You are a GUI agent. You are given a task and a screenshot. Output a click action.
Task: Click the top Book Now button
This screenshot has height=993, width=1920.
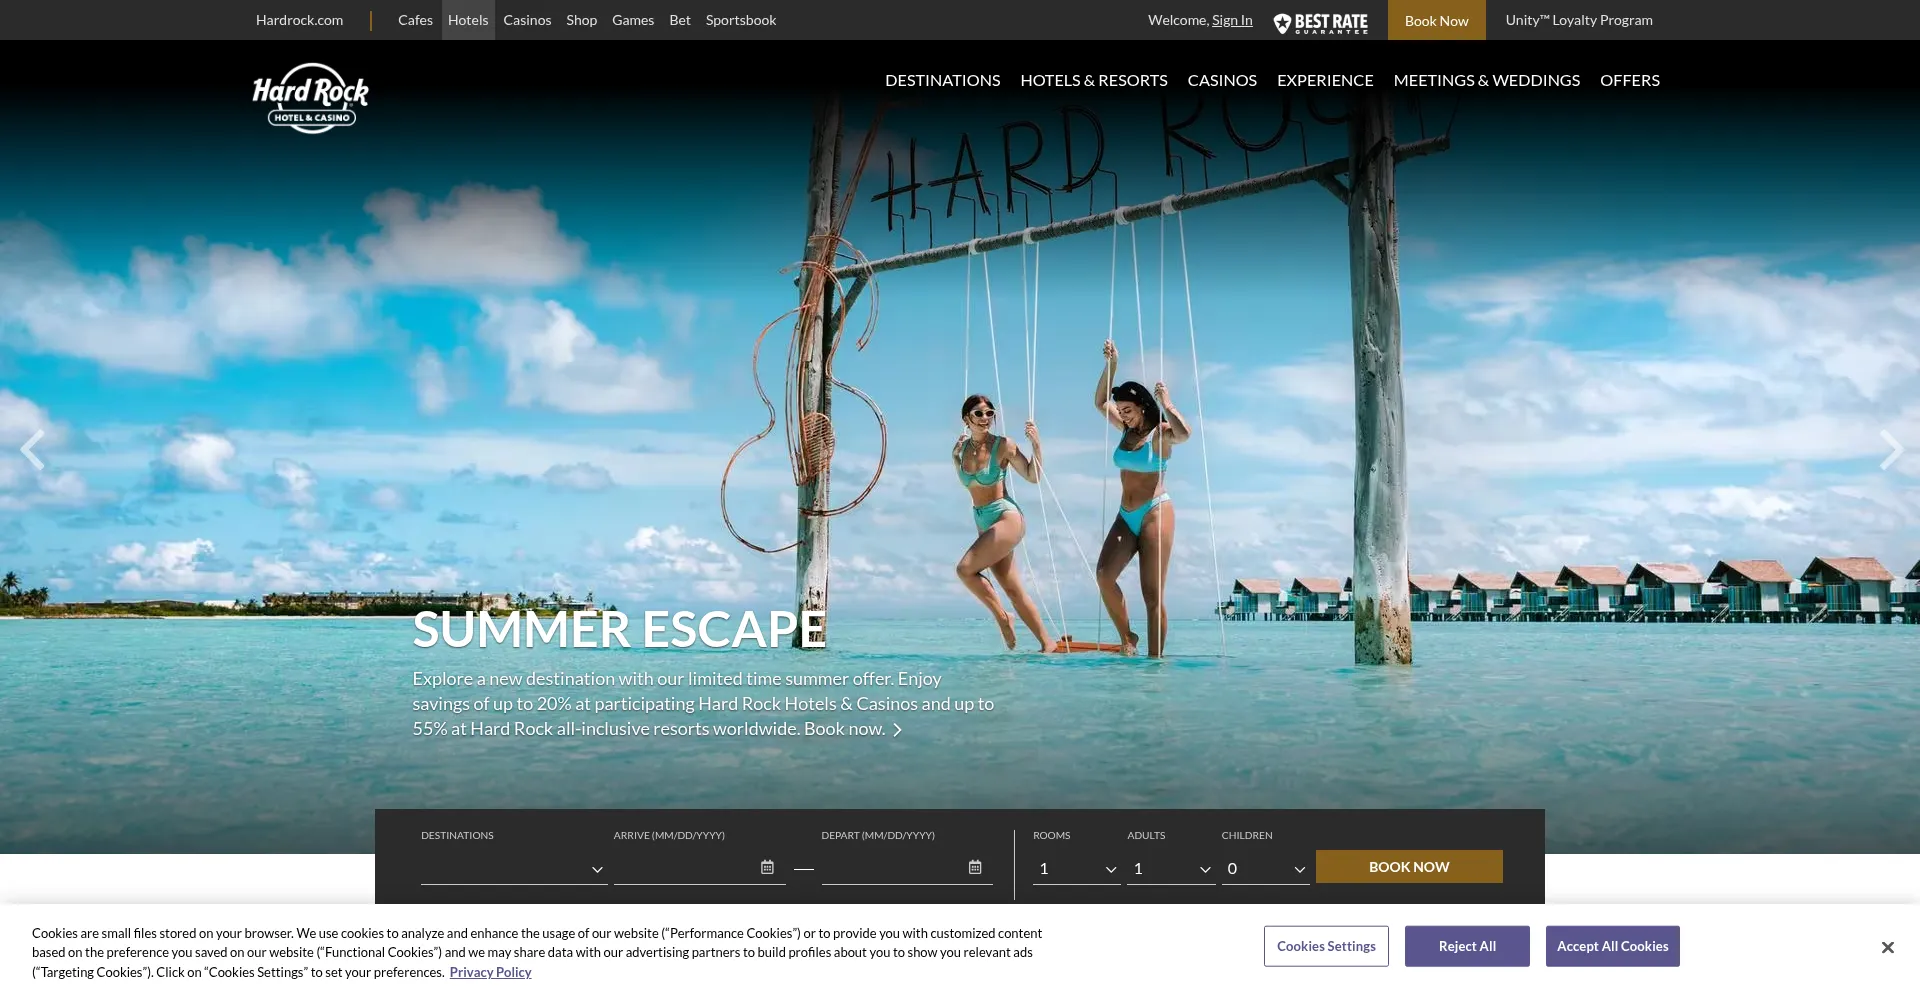[1437, 20]
